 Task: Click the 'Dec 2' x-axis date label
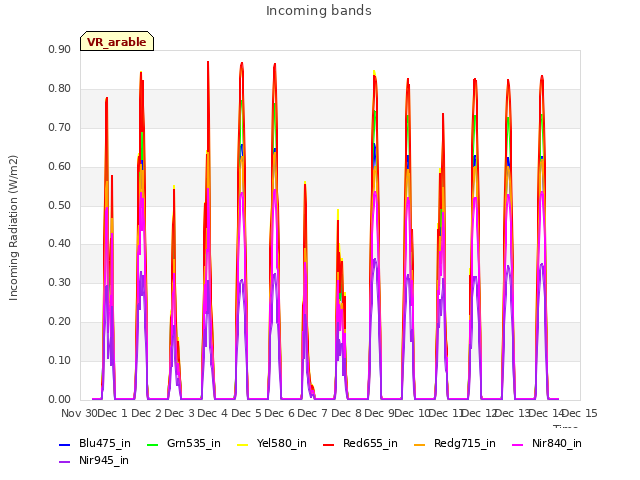[146, 413]
